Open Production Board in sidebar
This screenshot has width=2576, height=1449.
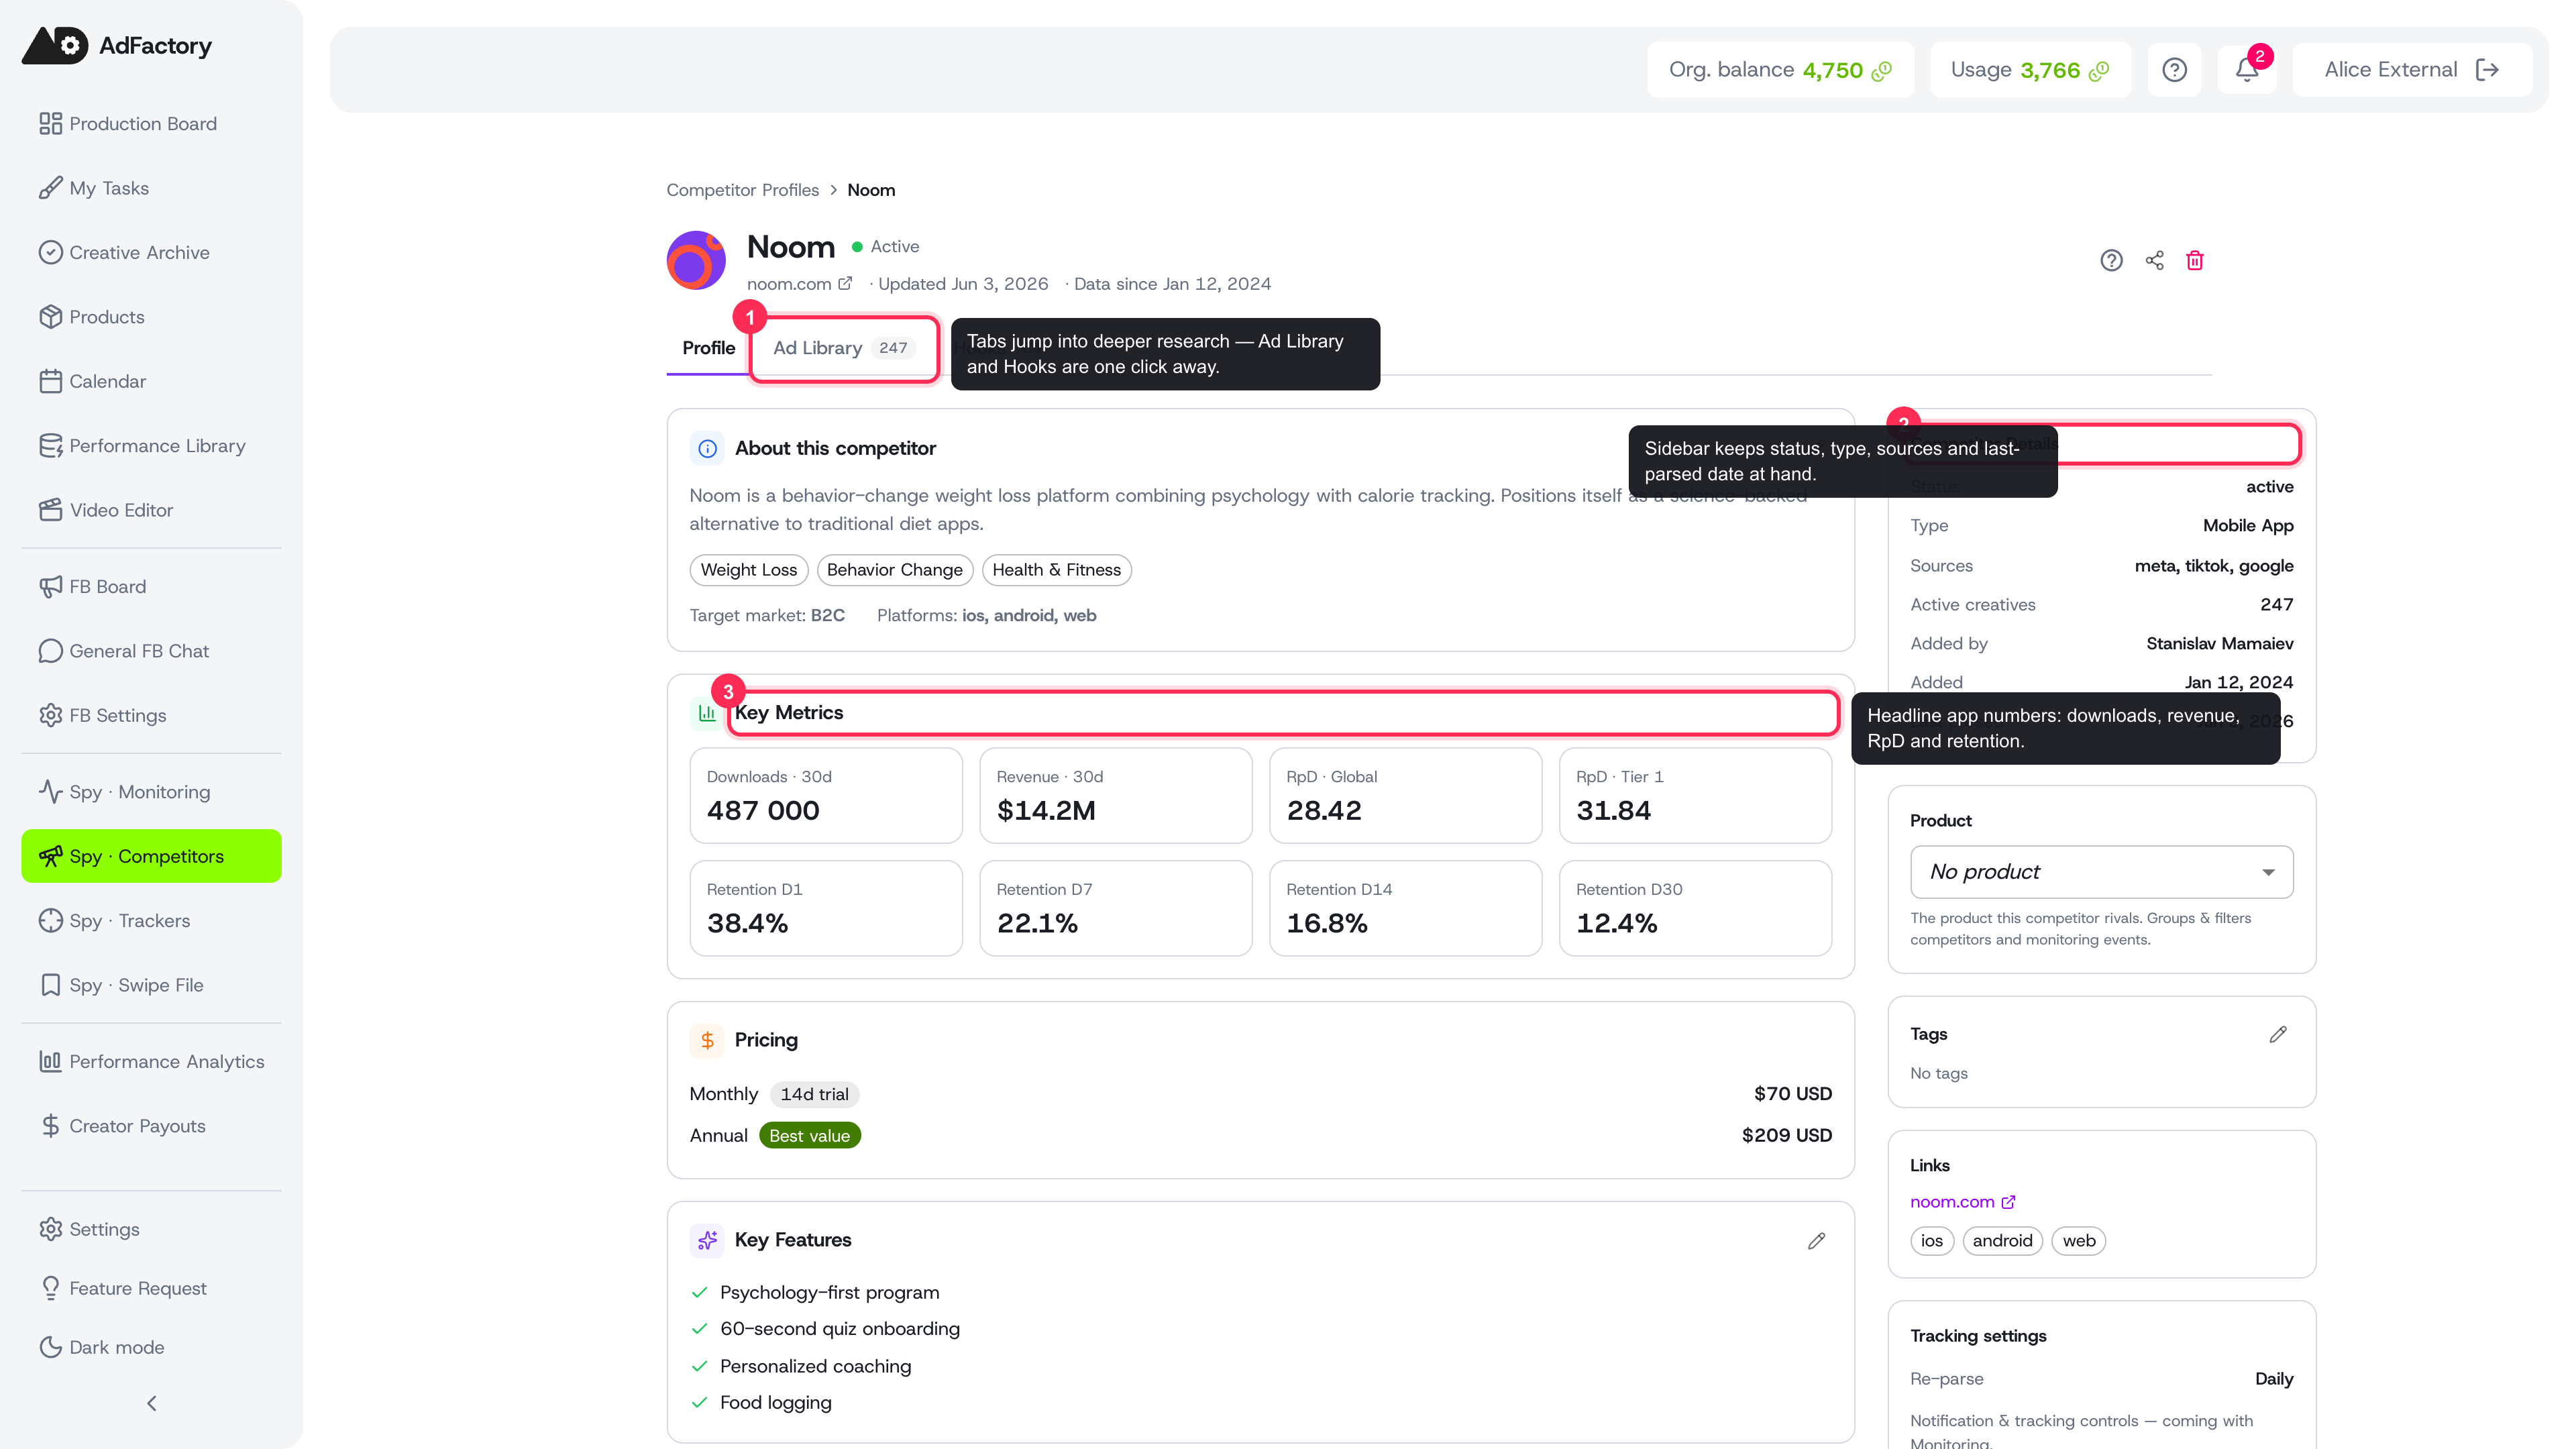click(151, 123)
